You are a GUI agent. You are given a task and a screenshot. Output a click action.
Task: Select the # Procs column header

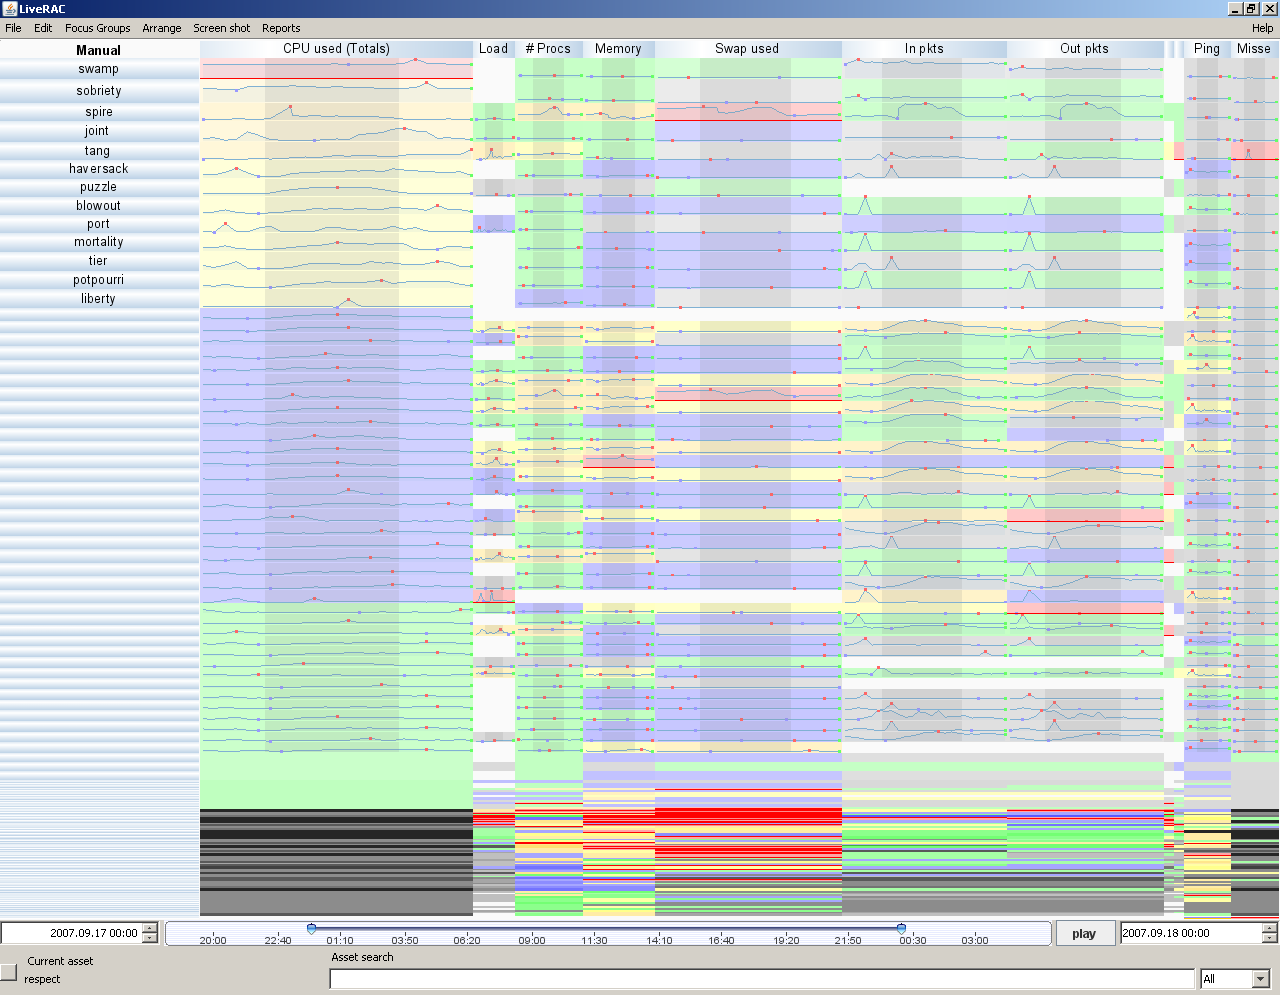[548, 48]
